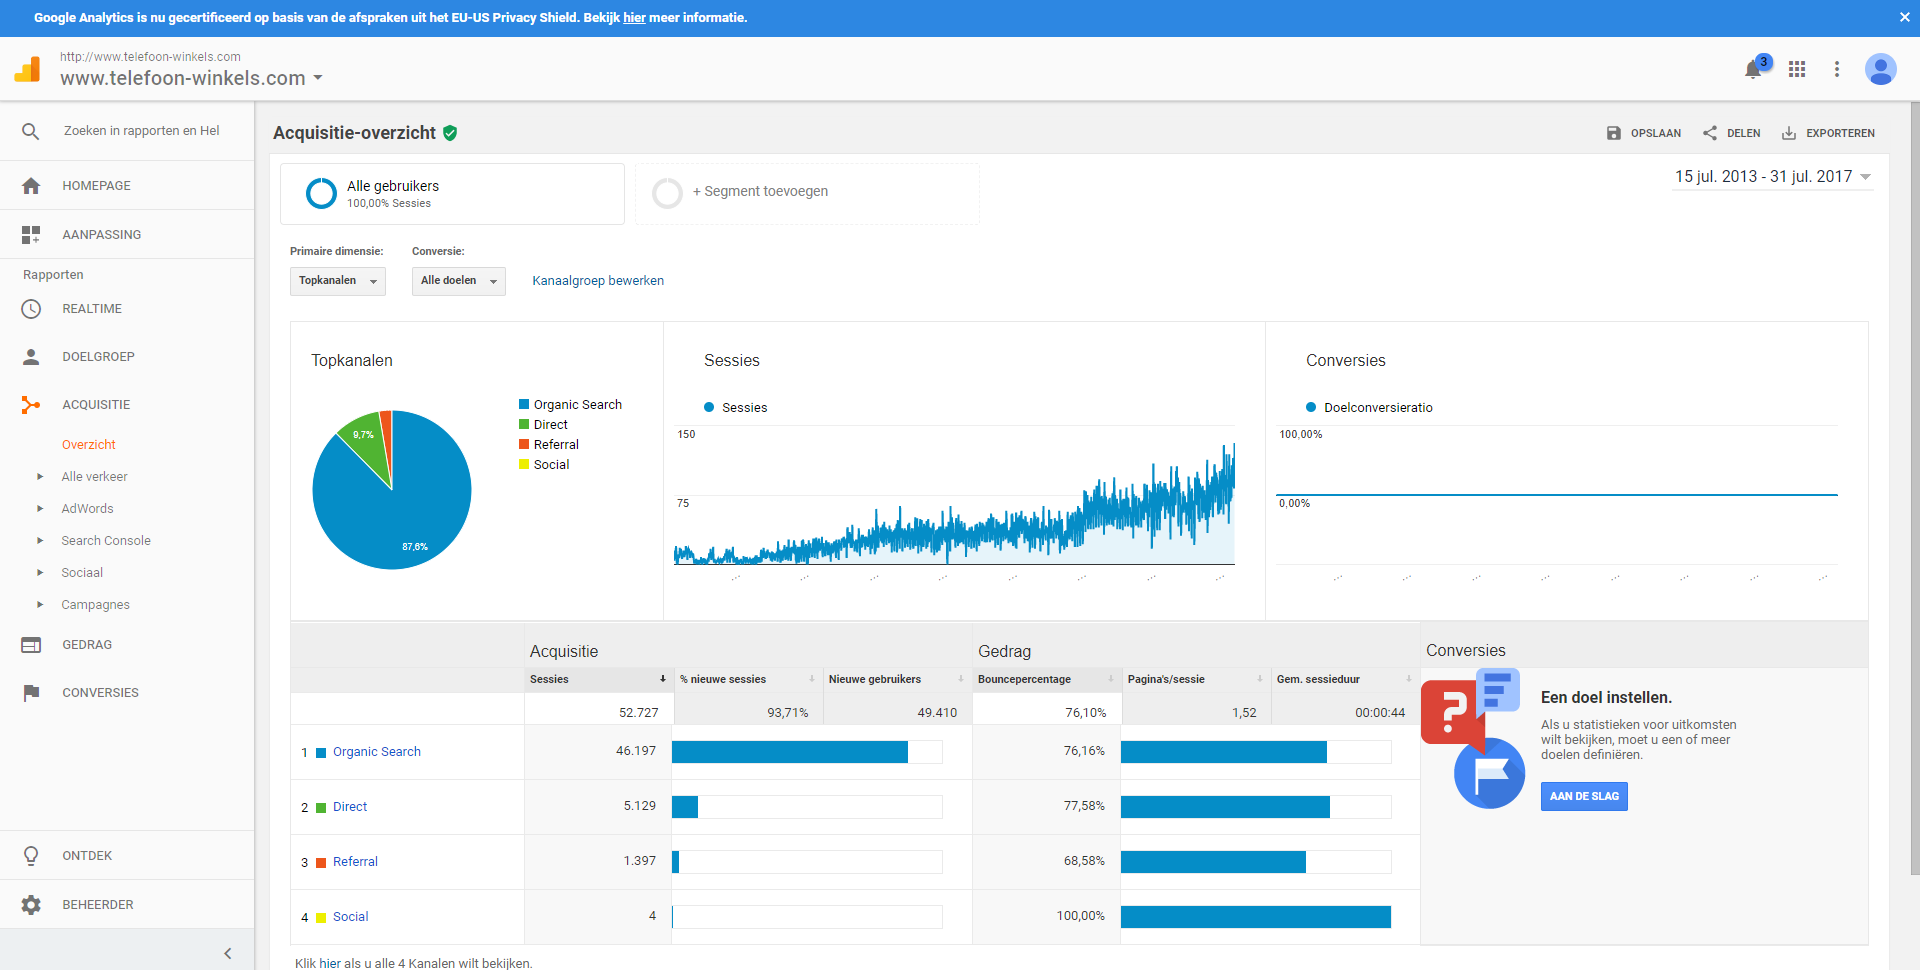Click the Gedrag window icon
Screen dimensions: 1920x970
pos(31,645)
